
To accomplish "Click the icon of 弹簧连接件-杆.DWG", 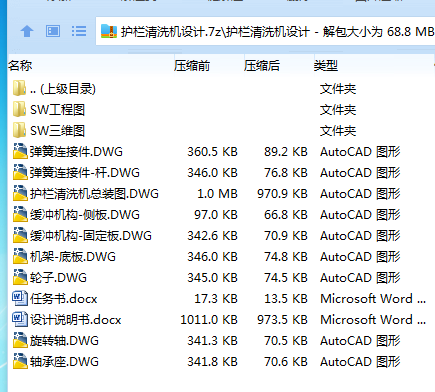I will coord(20,172).
